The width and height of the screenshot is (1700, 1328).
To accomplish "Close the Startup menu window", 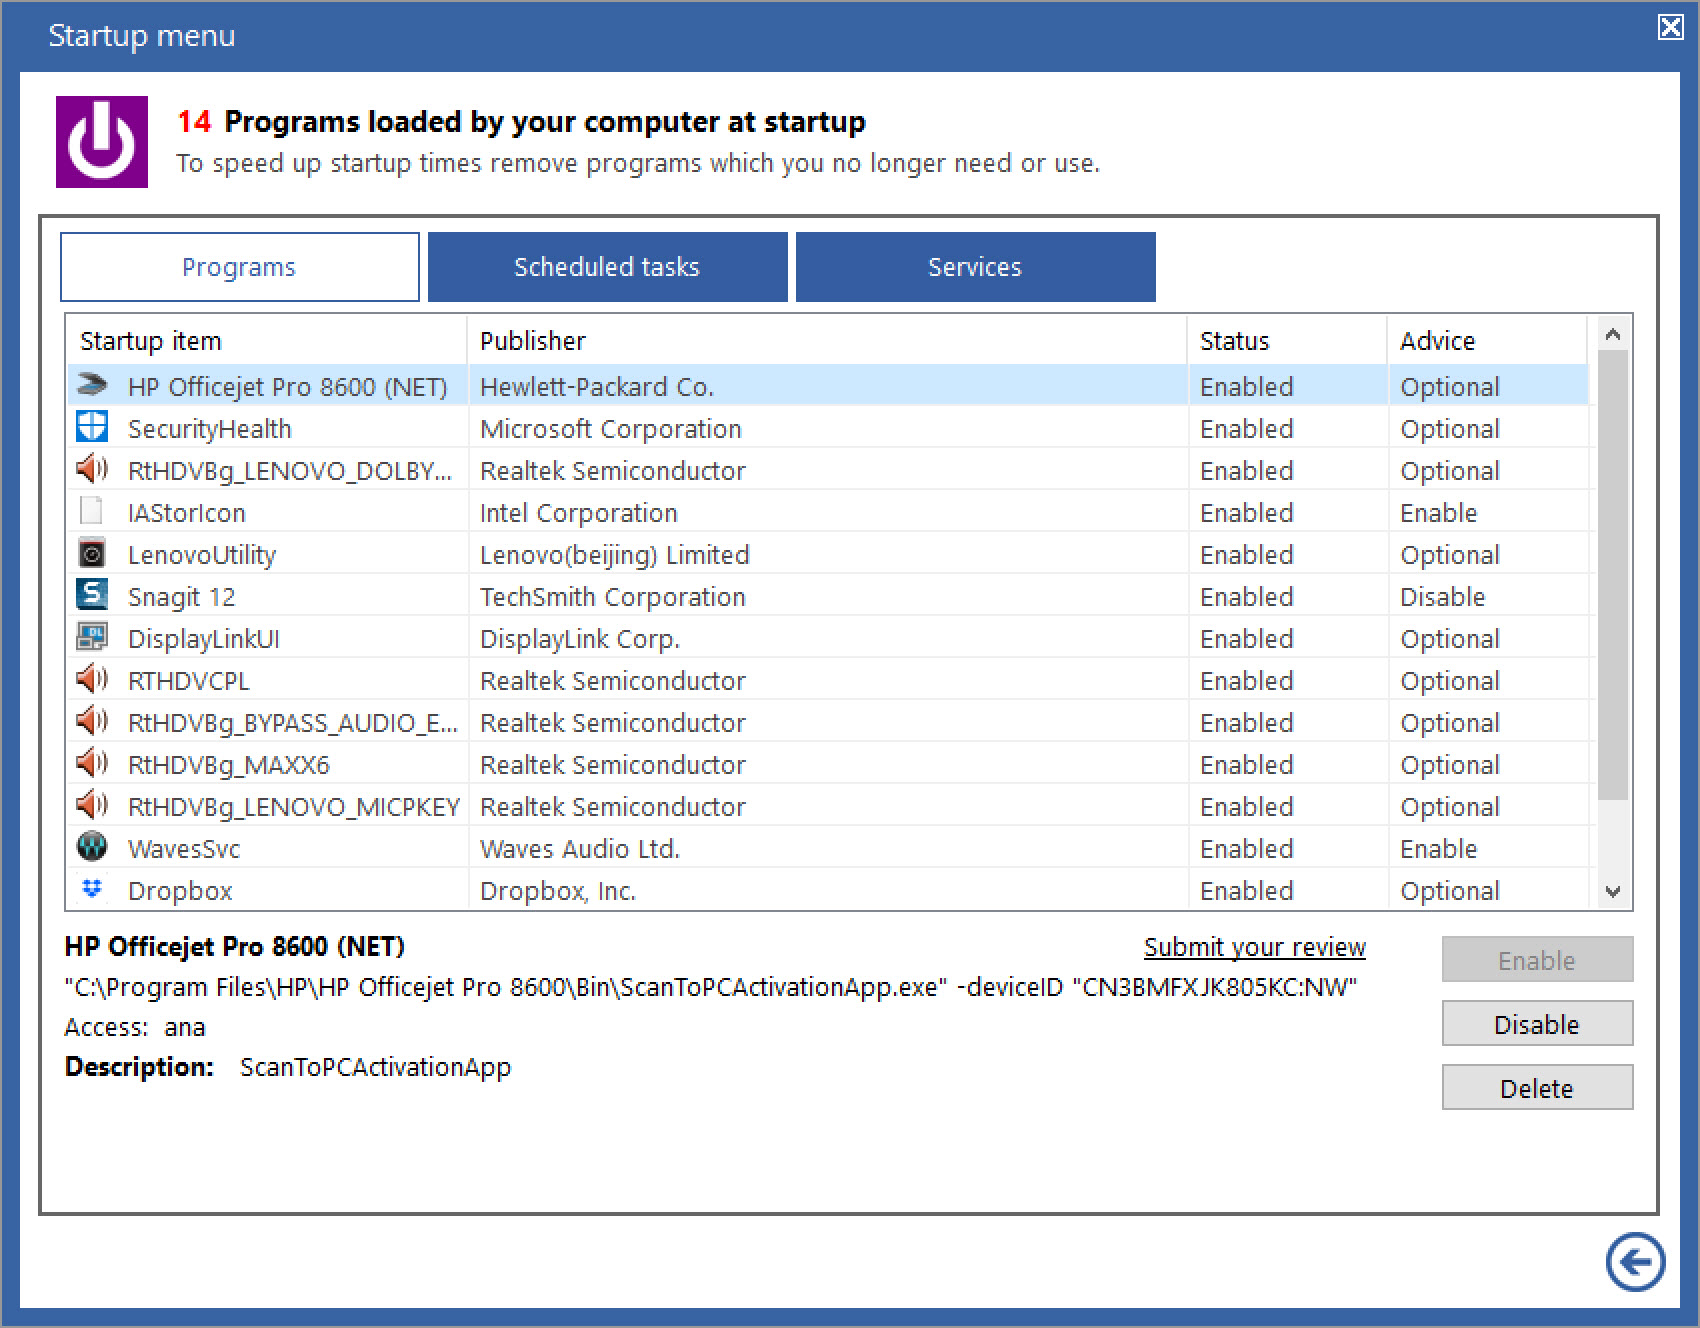I will click(x=1671, y=27).
